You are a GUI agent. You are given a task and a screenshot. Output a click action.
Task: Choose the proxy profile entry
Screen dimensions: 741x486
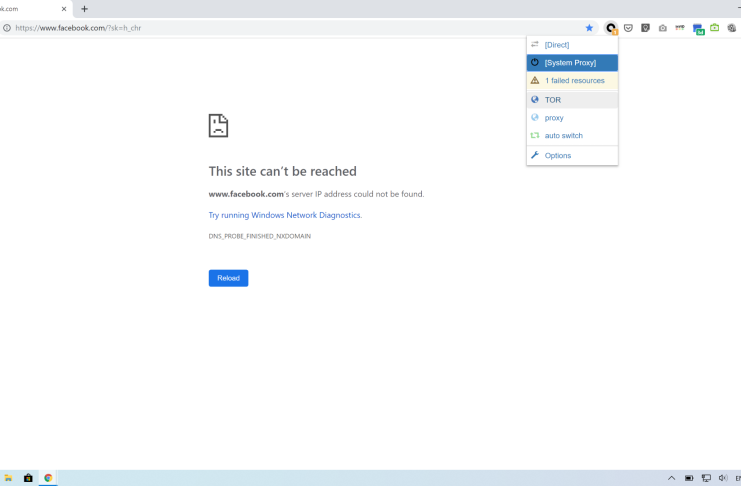(572, 118)
